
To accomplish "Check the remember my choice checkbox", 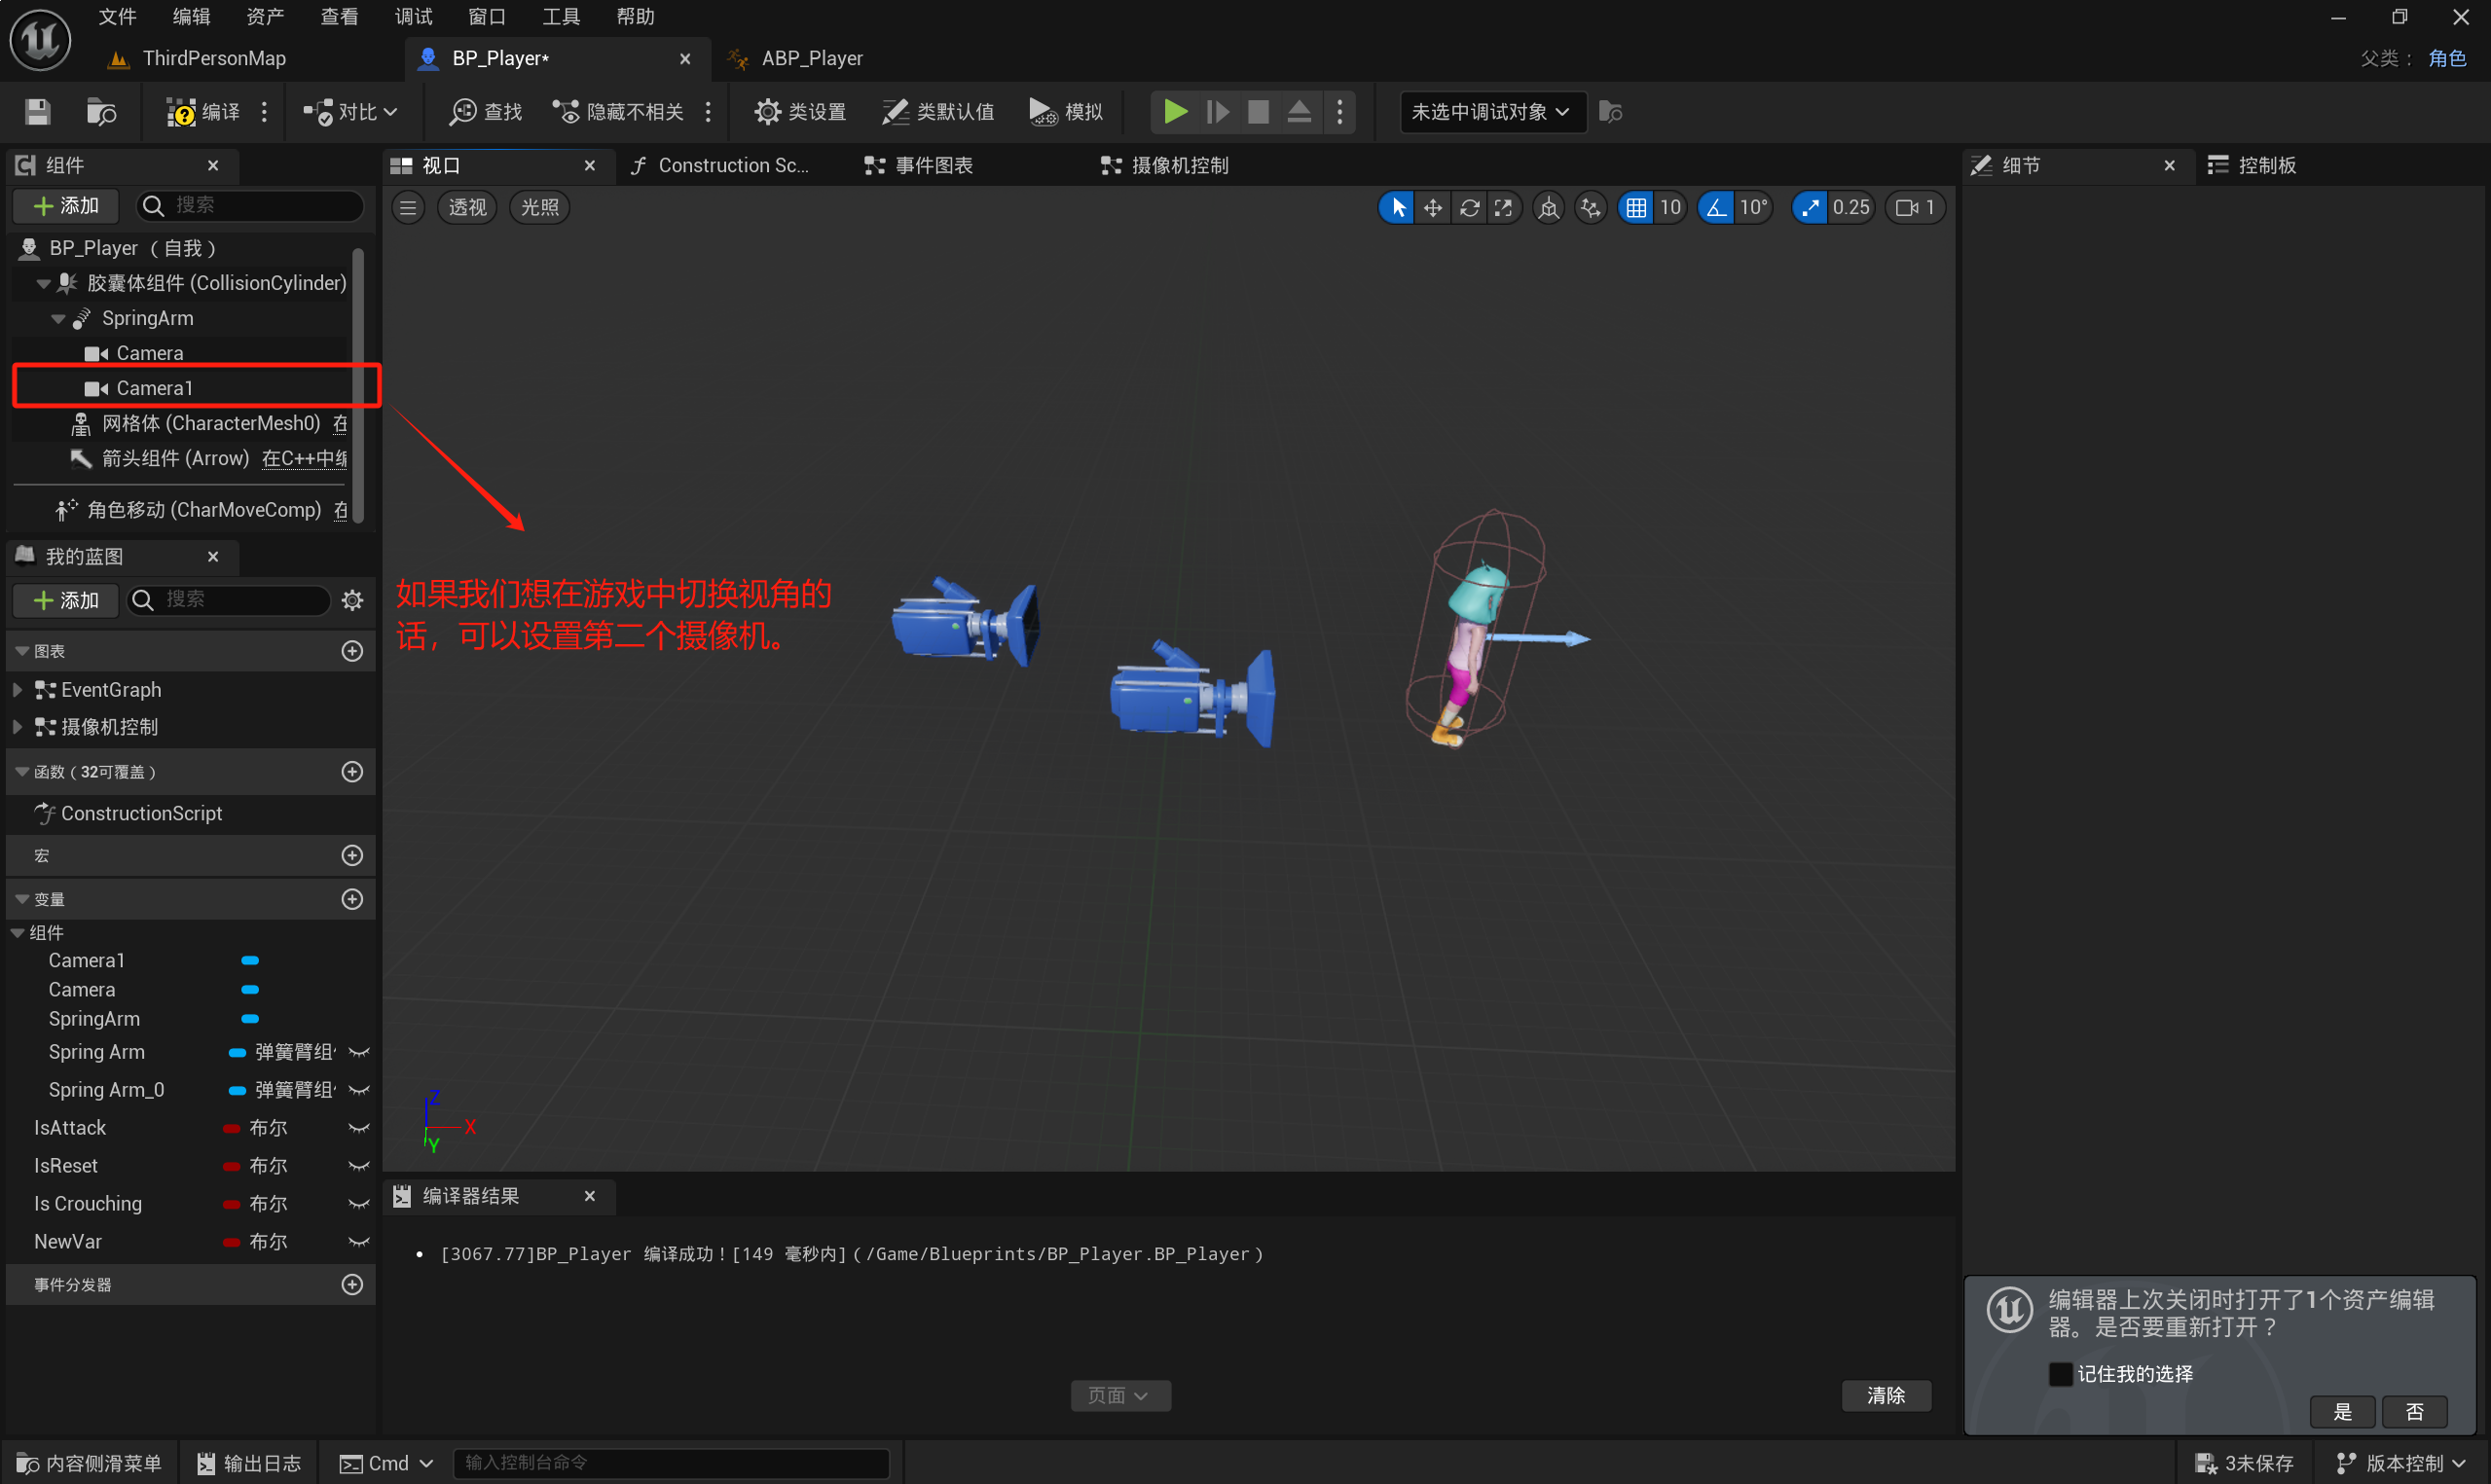I will 2060,1374.
